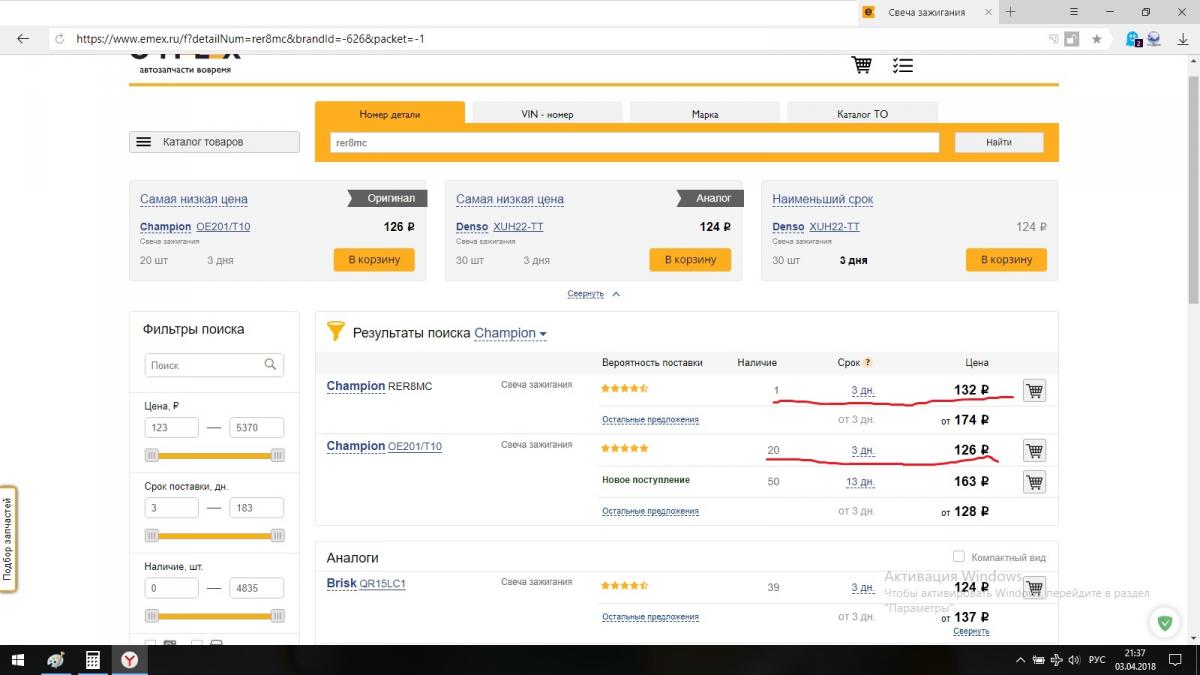Switch to the Каталог ТО tab

(x=862, y=114)
